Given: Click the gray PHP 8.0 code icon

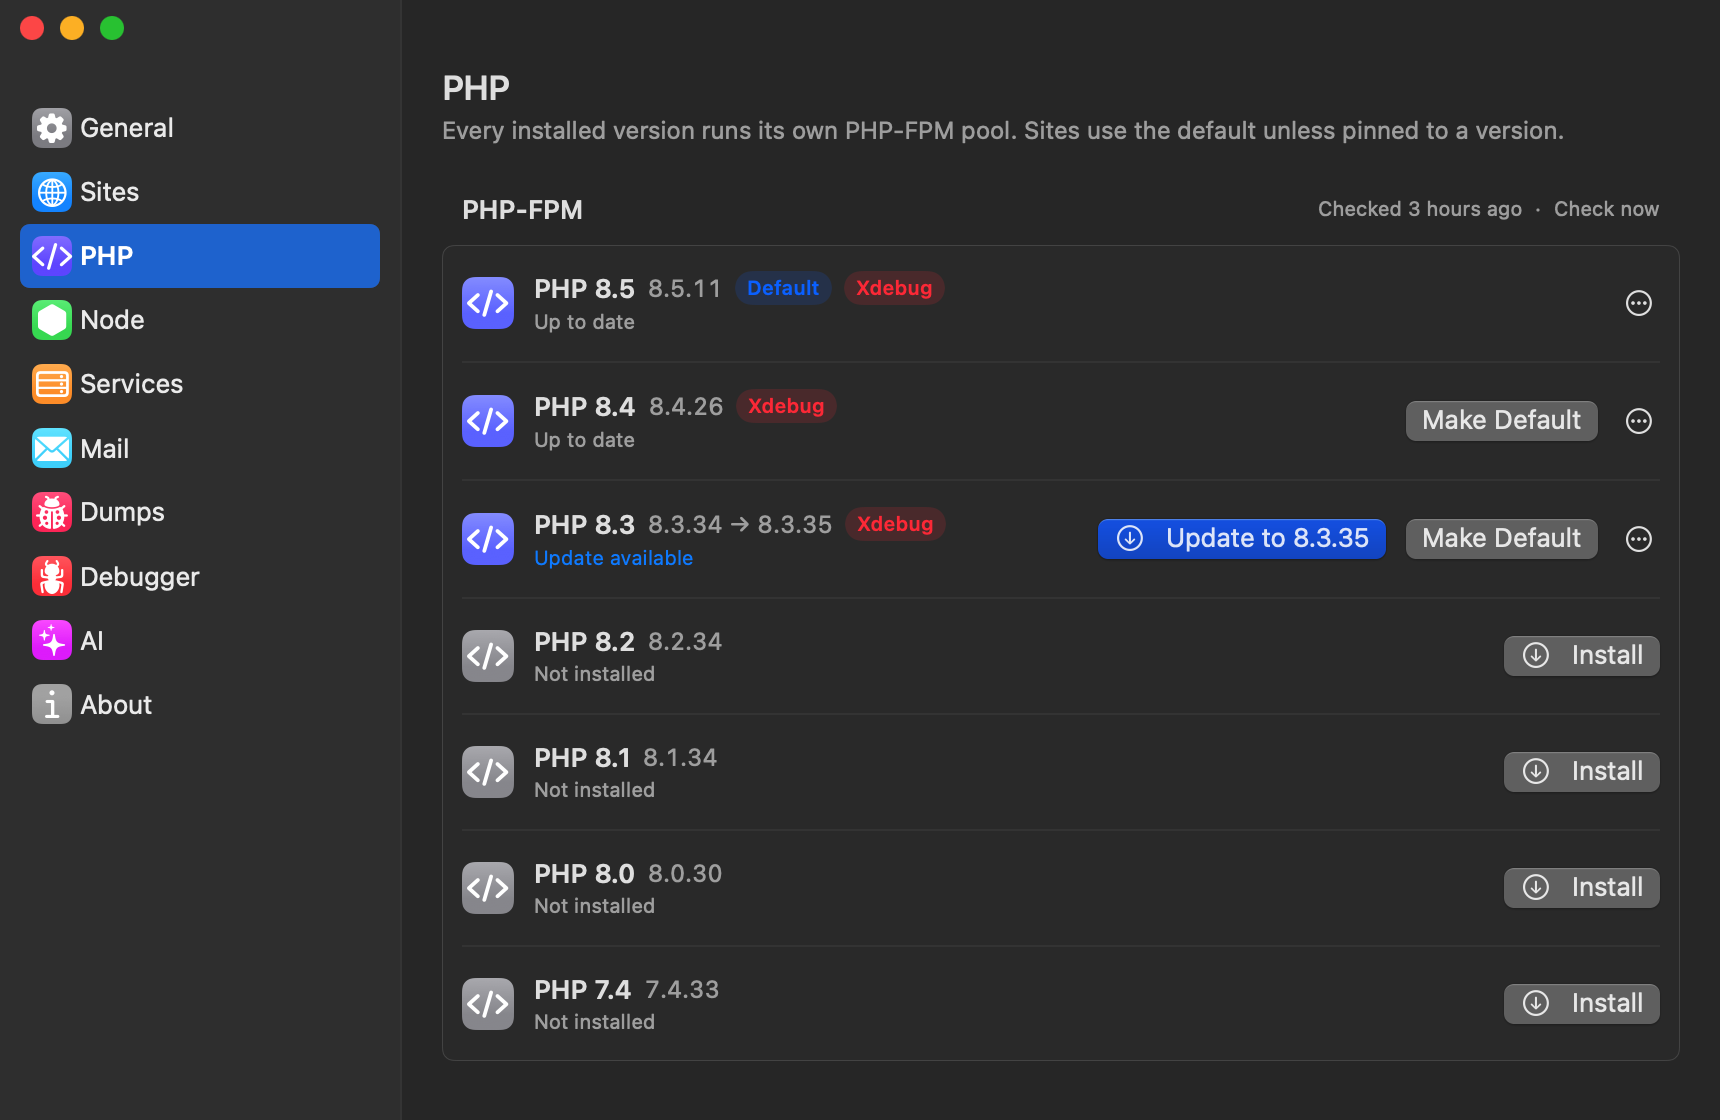Looking at the screenshot, I should (x=488, y=888).
